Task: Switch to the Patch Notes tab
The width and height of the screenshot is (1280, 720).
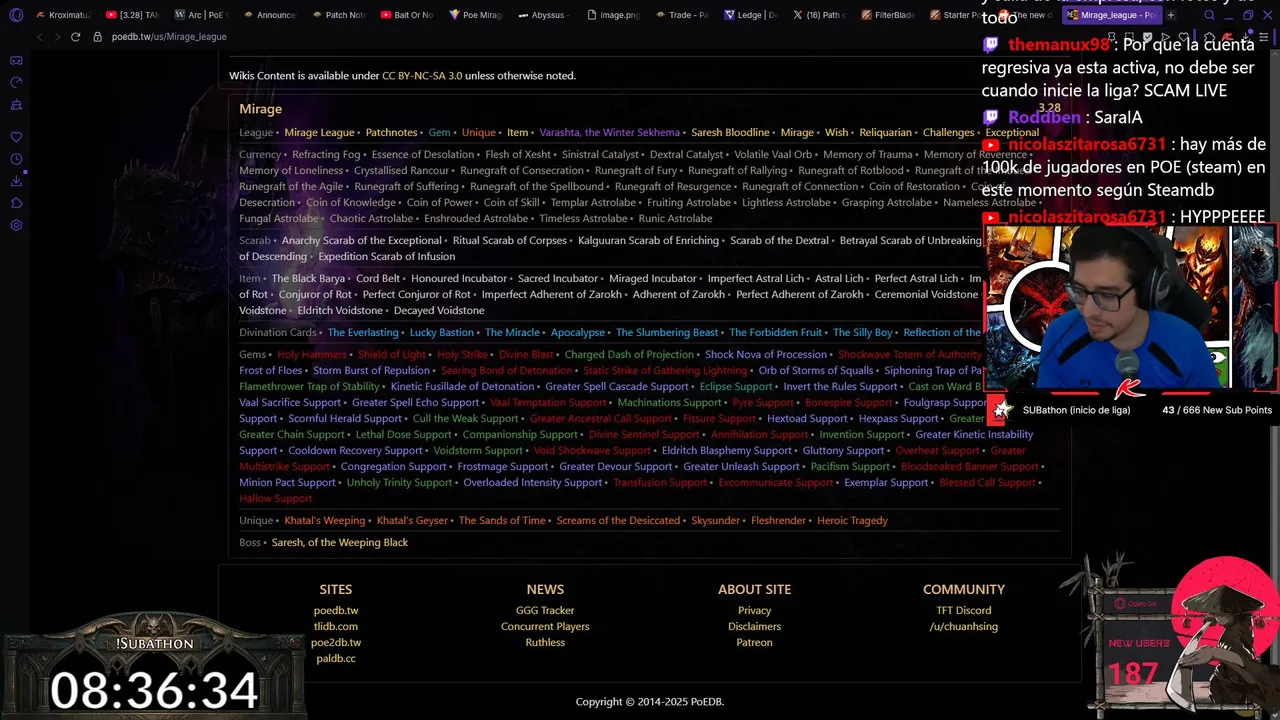Action: pos(338,15)
